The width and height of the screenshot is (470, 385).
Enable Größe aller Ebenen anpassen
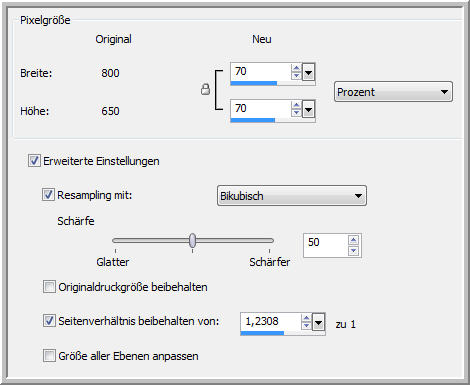(x=49, y=356)
